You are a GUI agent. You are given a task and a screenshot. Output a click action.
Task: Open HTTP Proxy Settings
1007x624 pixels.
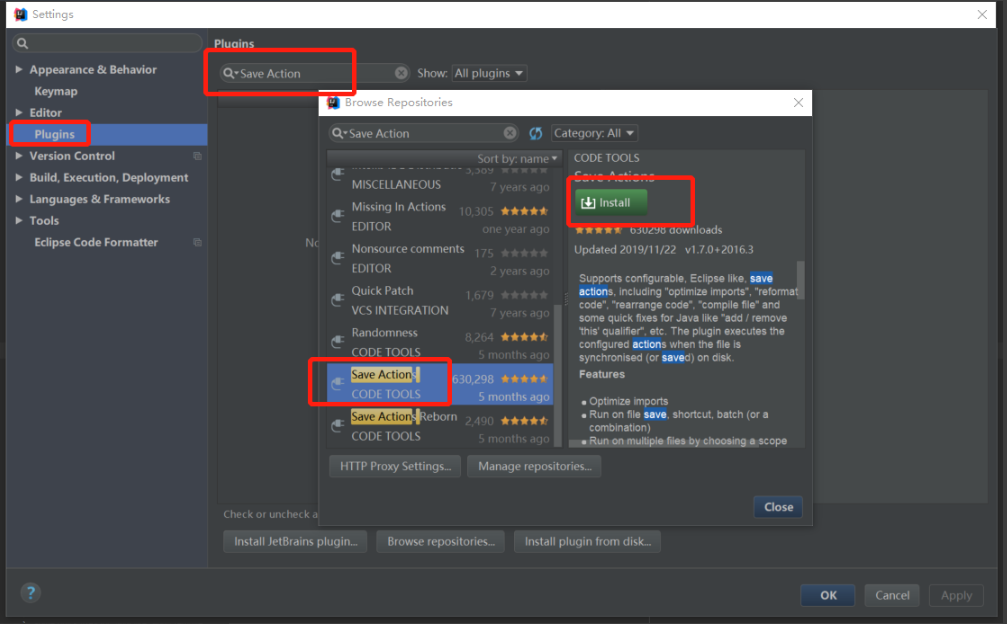(x=396, y=466)
